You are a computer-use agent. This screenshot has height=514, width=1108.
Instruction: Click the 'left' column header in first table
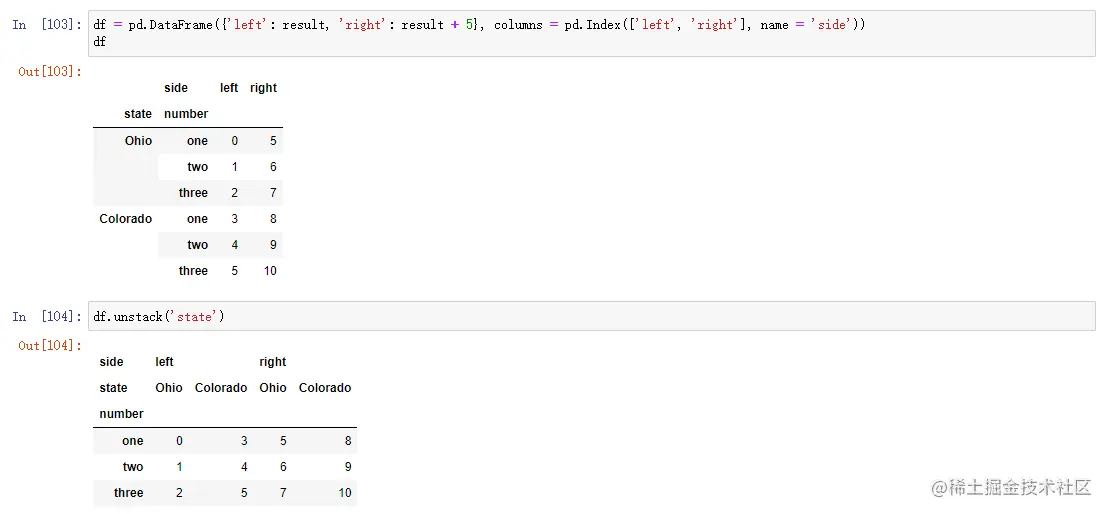point(229,88)
